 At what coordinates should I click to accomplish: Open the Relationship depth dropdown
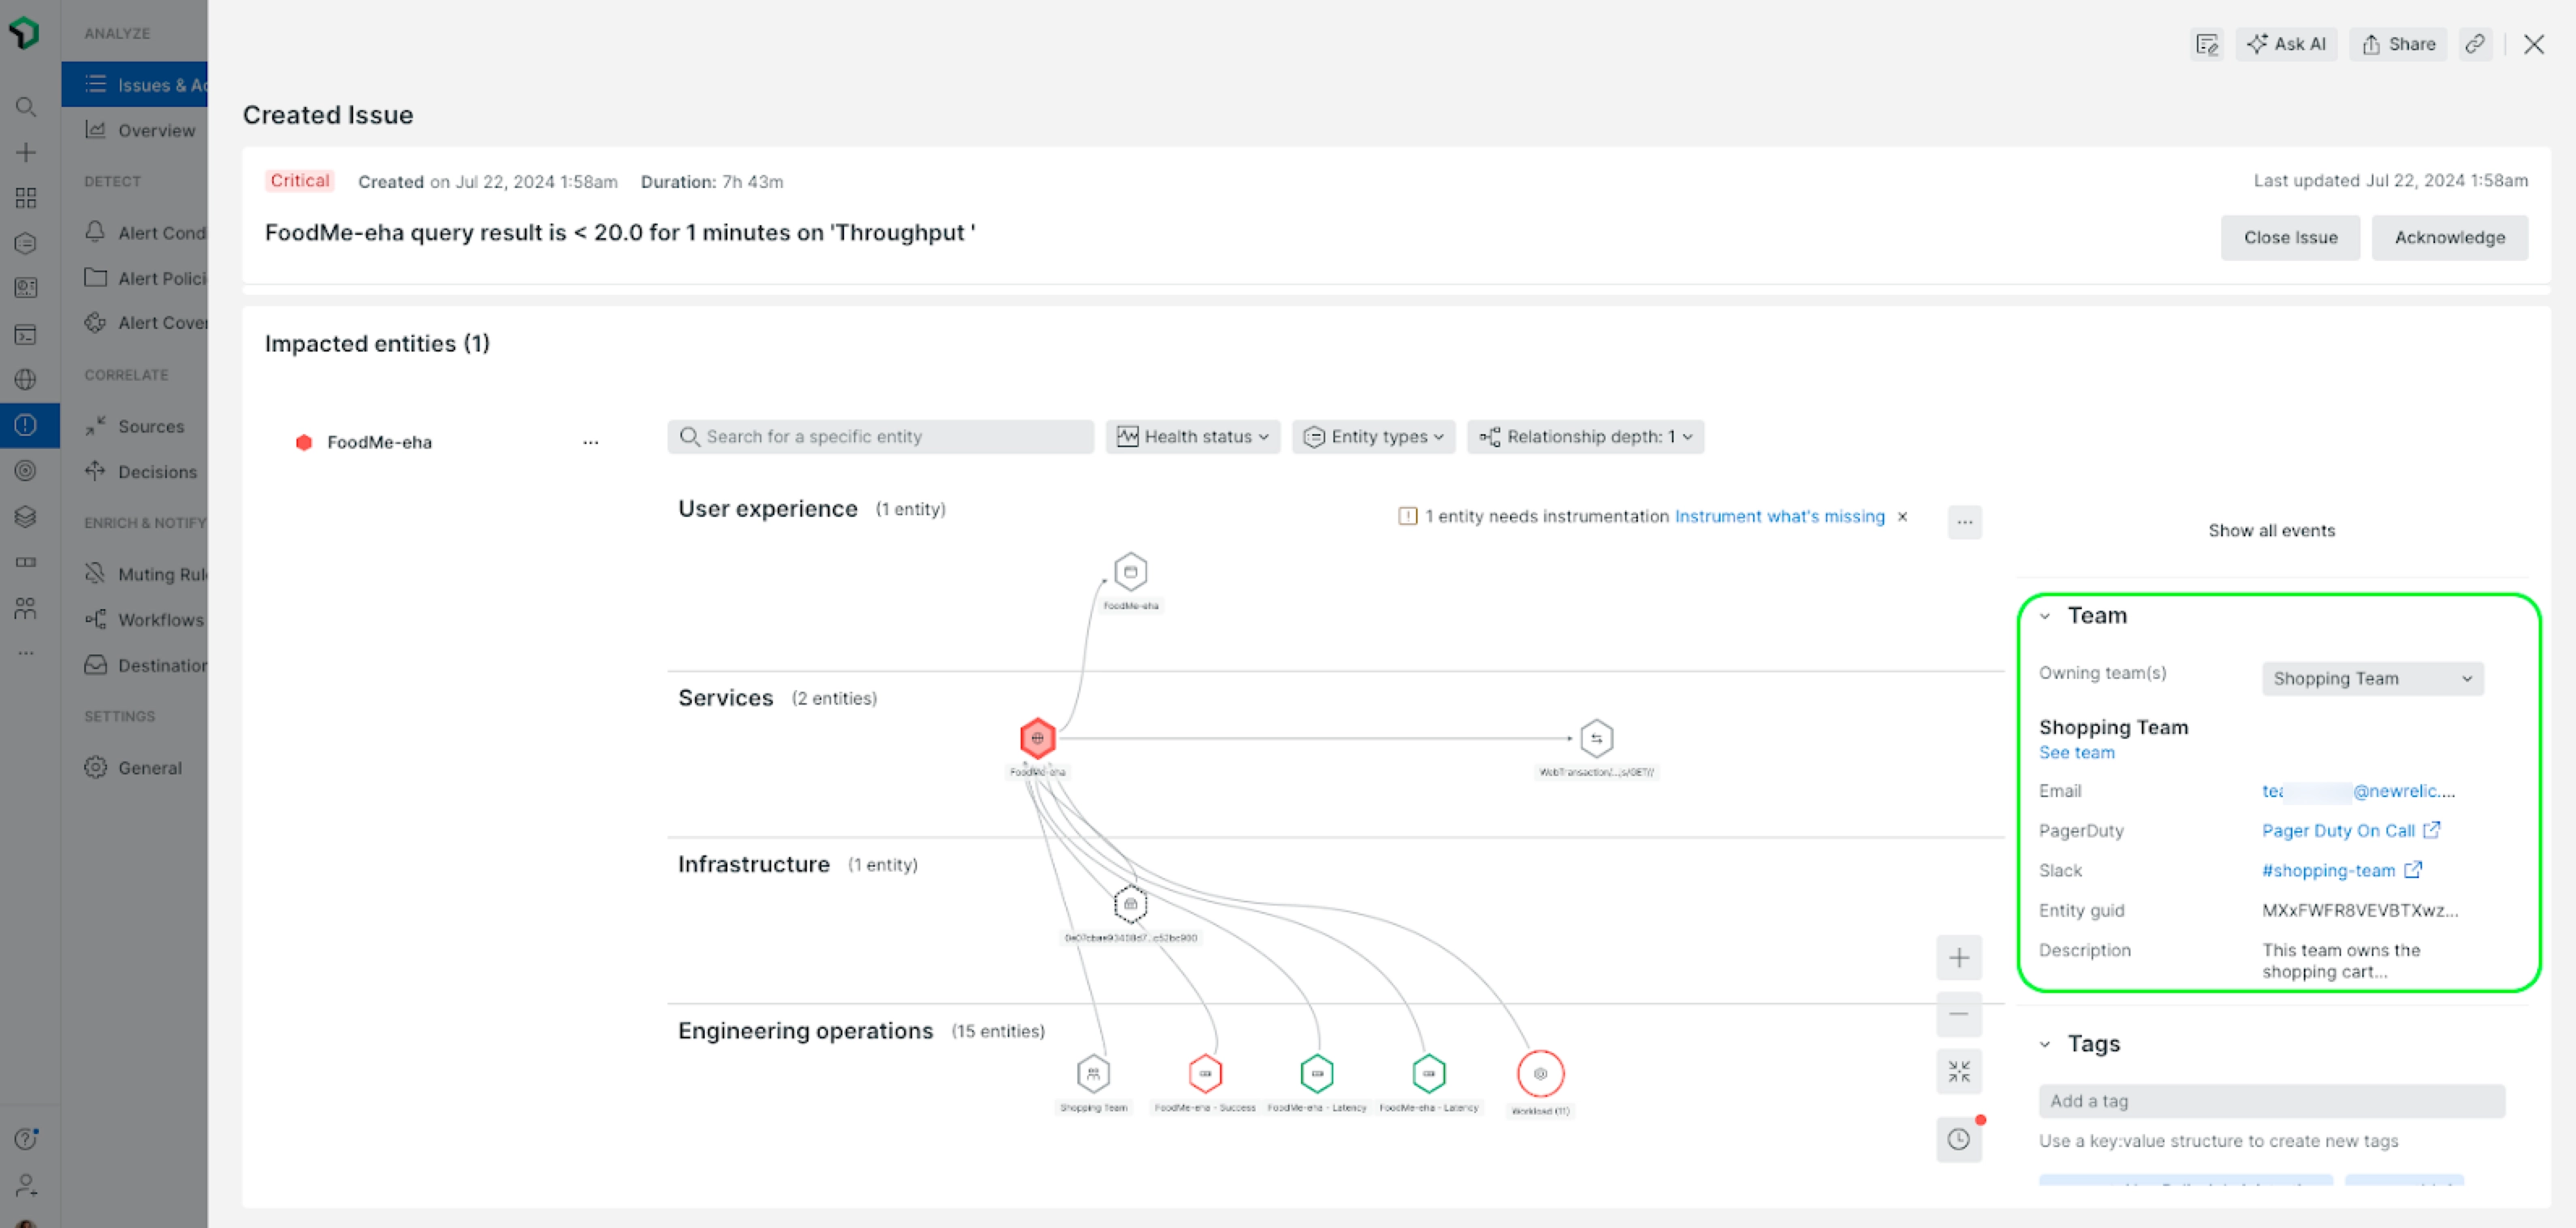click(1585, 436)
